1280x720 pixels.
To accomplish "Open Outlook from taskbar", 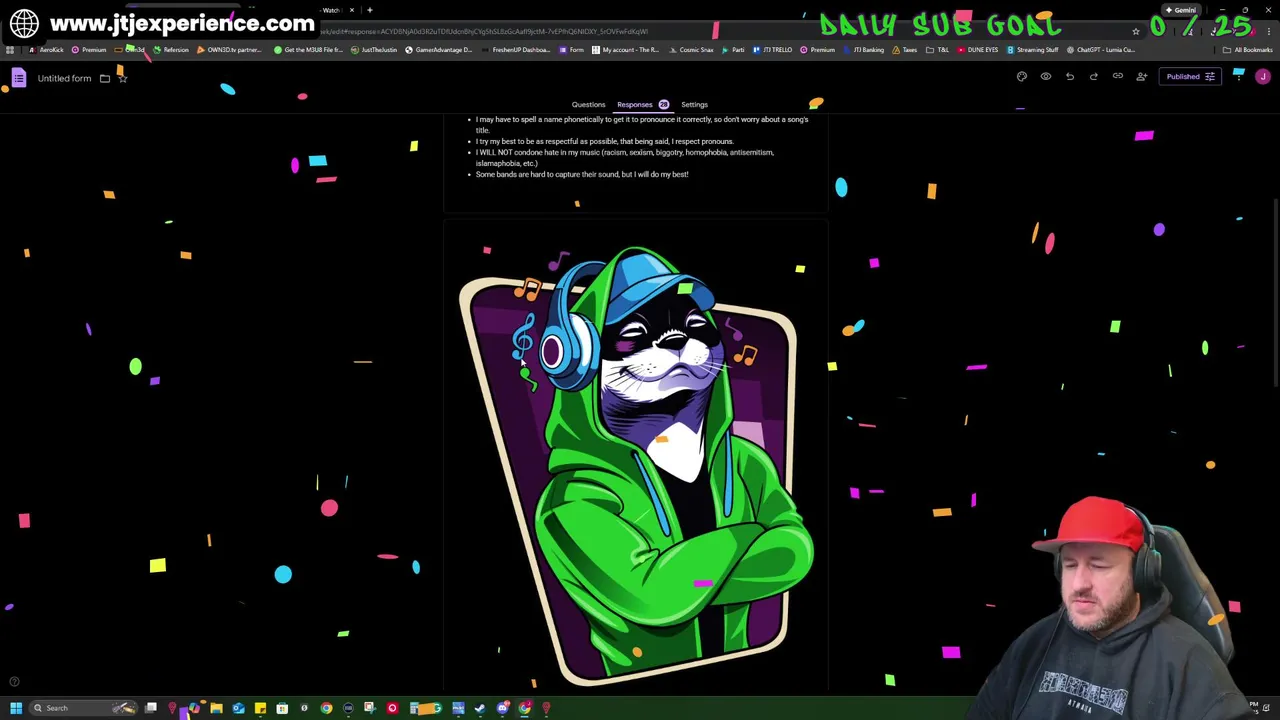I will click(238, 708).
